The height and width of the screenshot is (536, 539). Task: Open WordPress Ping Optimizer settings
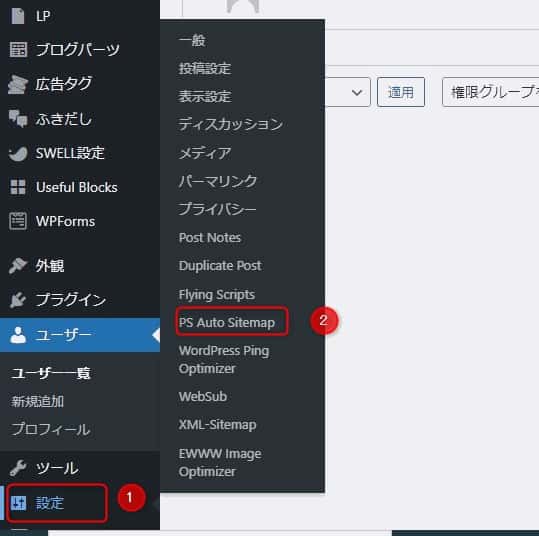pyautogui.click(x=224, y=360)
